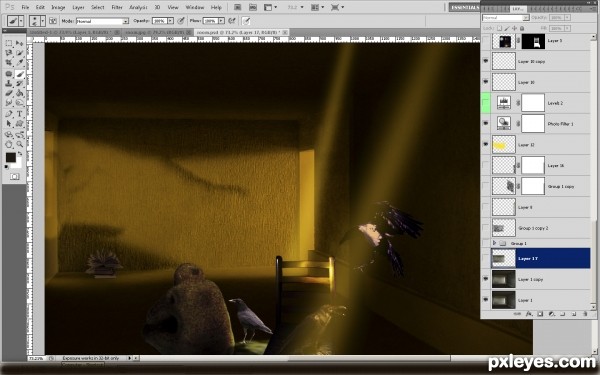The width and height of the screenshot is (600, 375).
Task: Select the Pen tool
Action: tap(8, 114)
